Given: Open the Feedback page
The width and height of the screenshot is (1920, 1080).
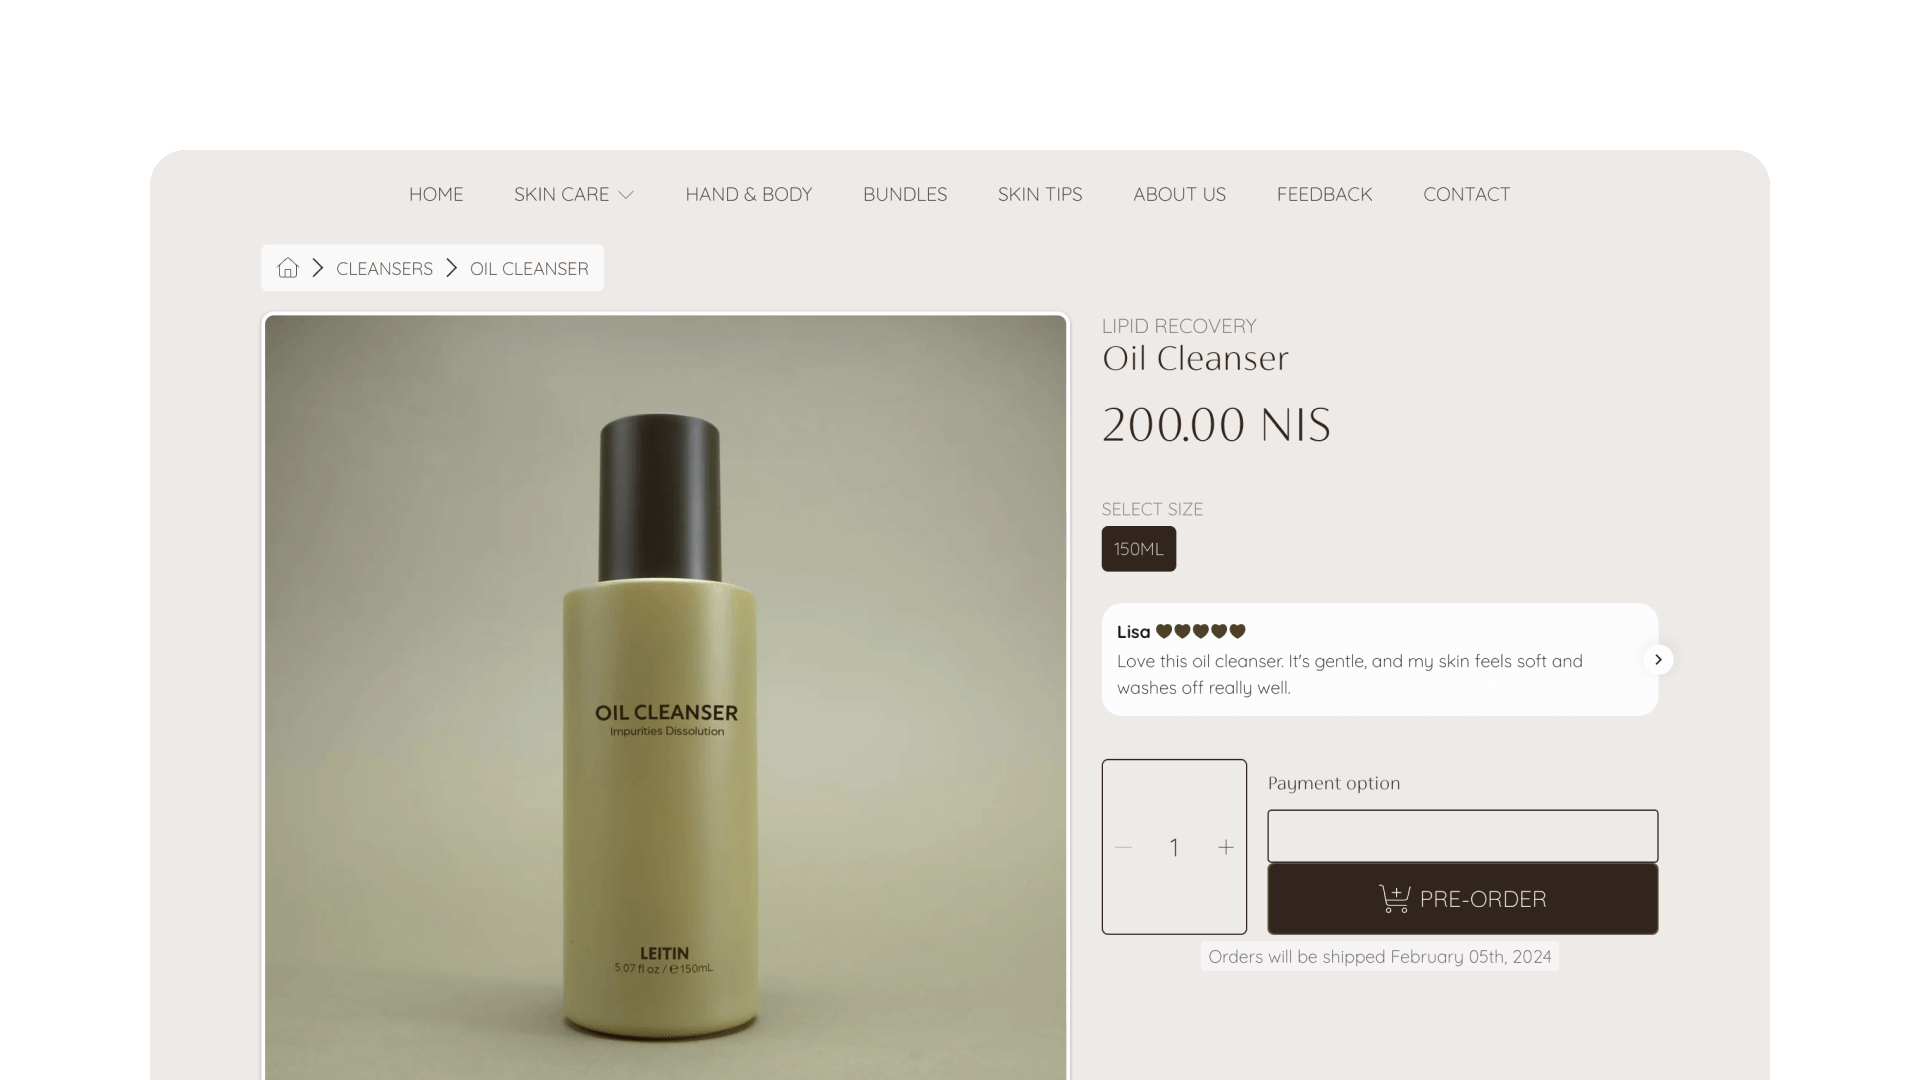Looking at the screenshot, I should (1324, 194).
